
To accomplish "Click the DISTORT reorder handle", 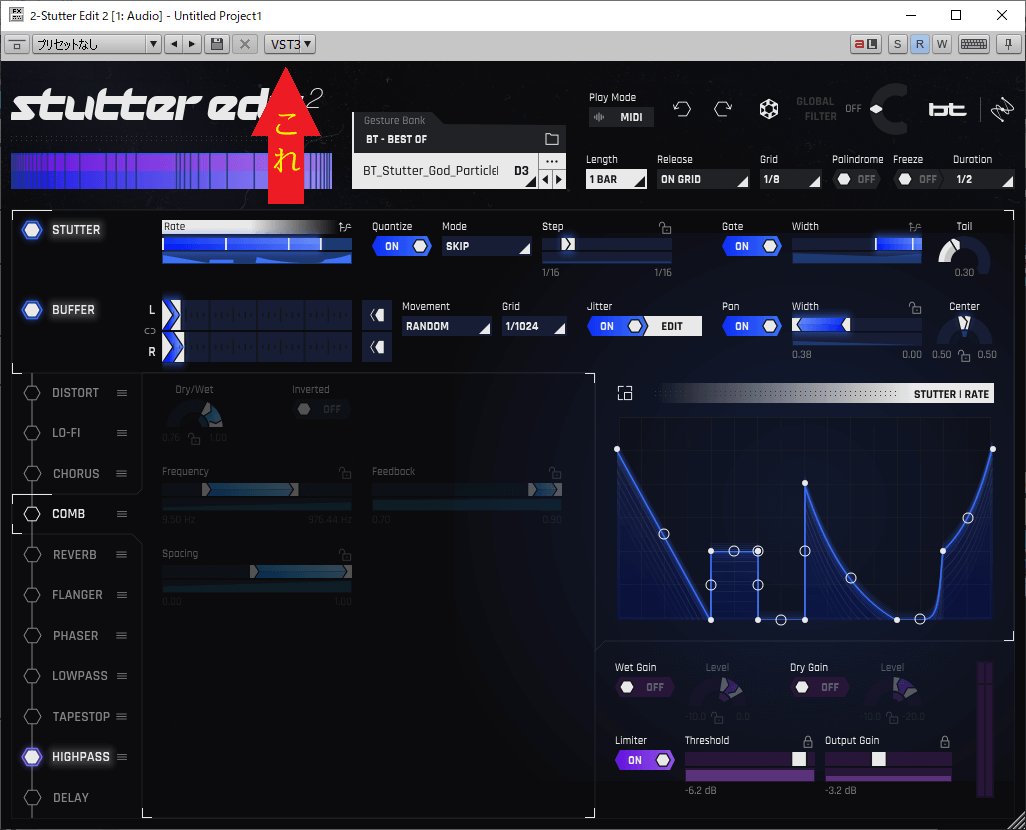I will click(122, 393).
